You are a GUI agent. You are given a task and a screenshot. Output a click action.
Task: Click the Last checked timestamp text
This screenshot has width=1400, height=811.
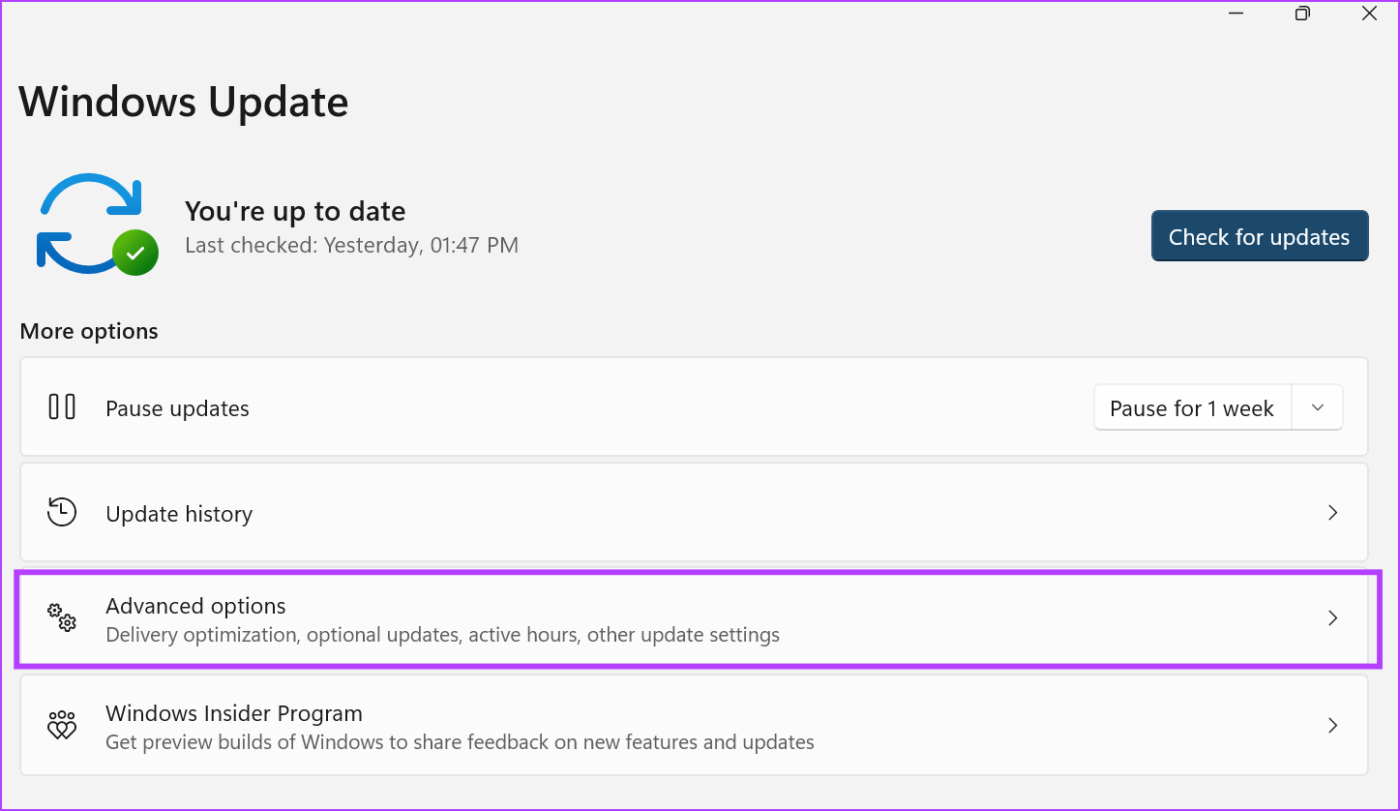(x=351, y=244)
